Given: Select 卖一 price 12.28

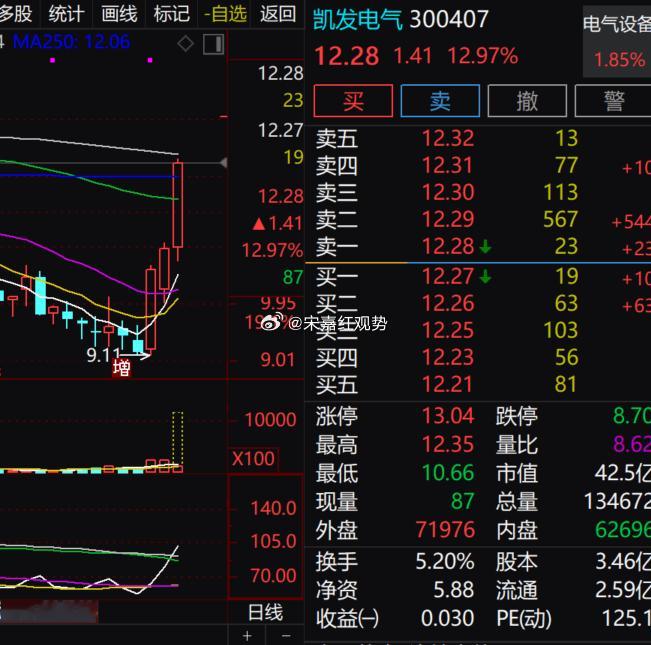Looking at the screenshot, I should (x=448, y=246).
